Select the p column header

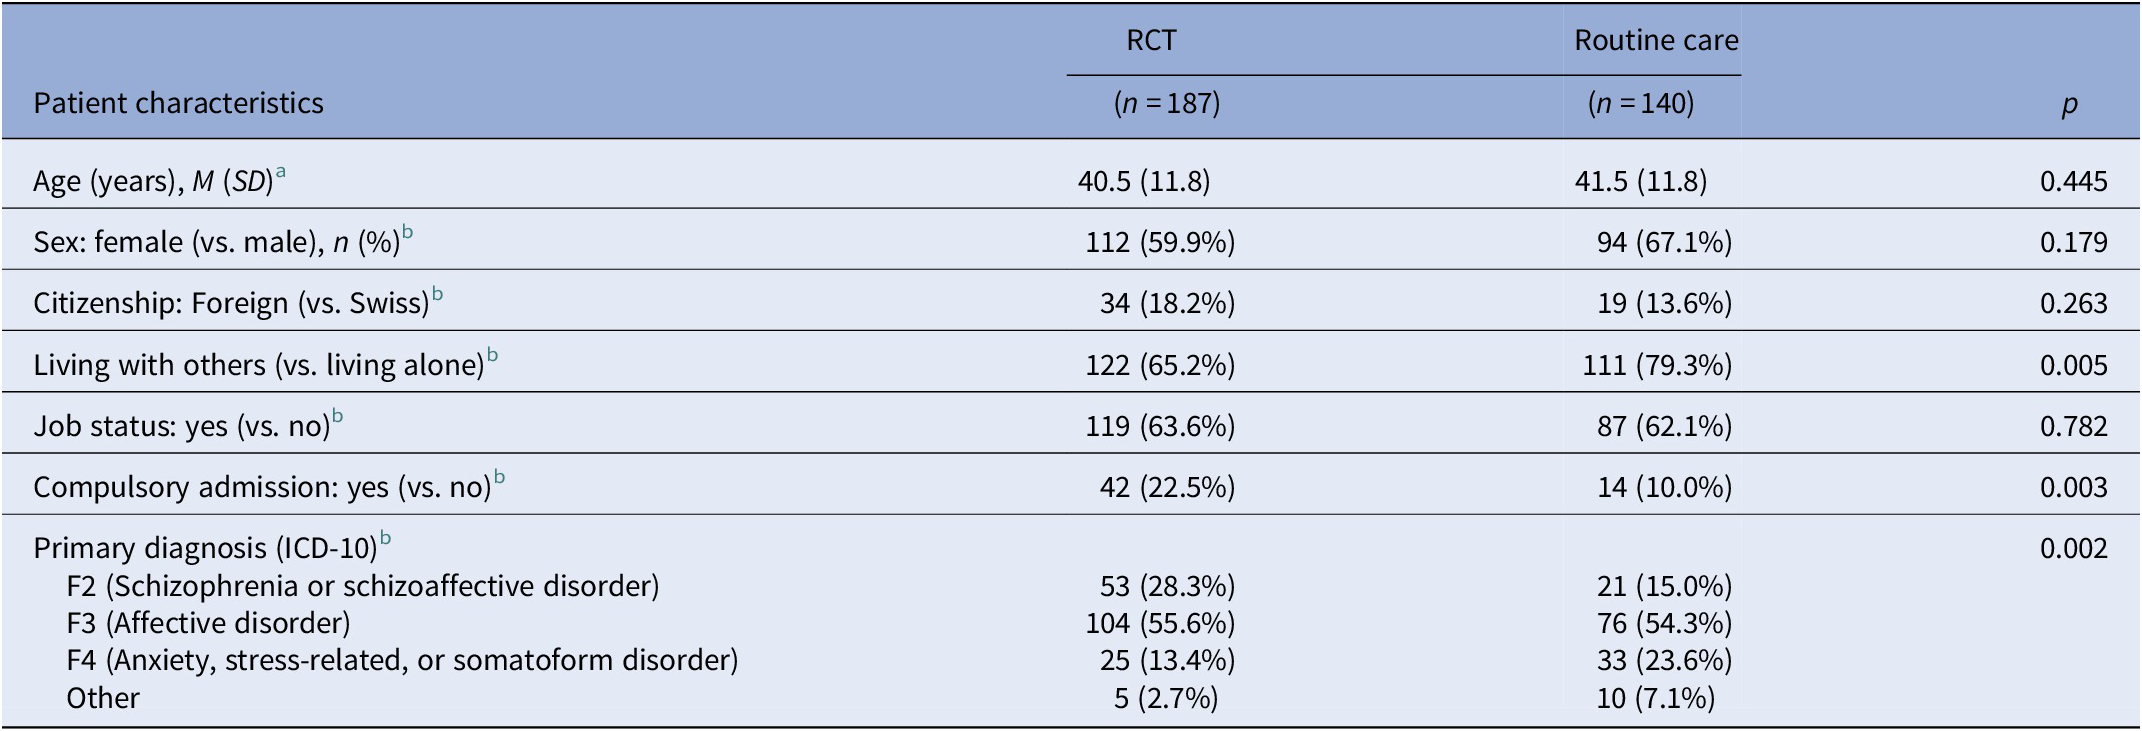tap(2069, 103)
